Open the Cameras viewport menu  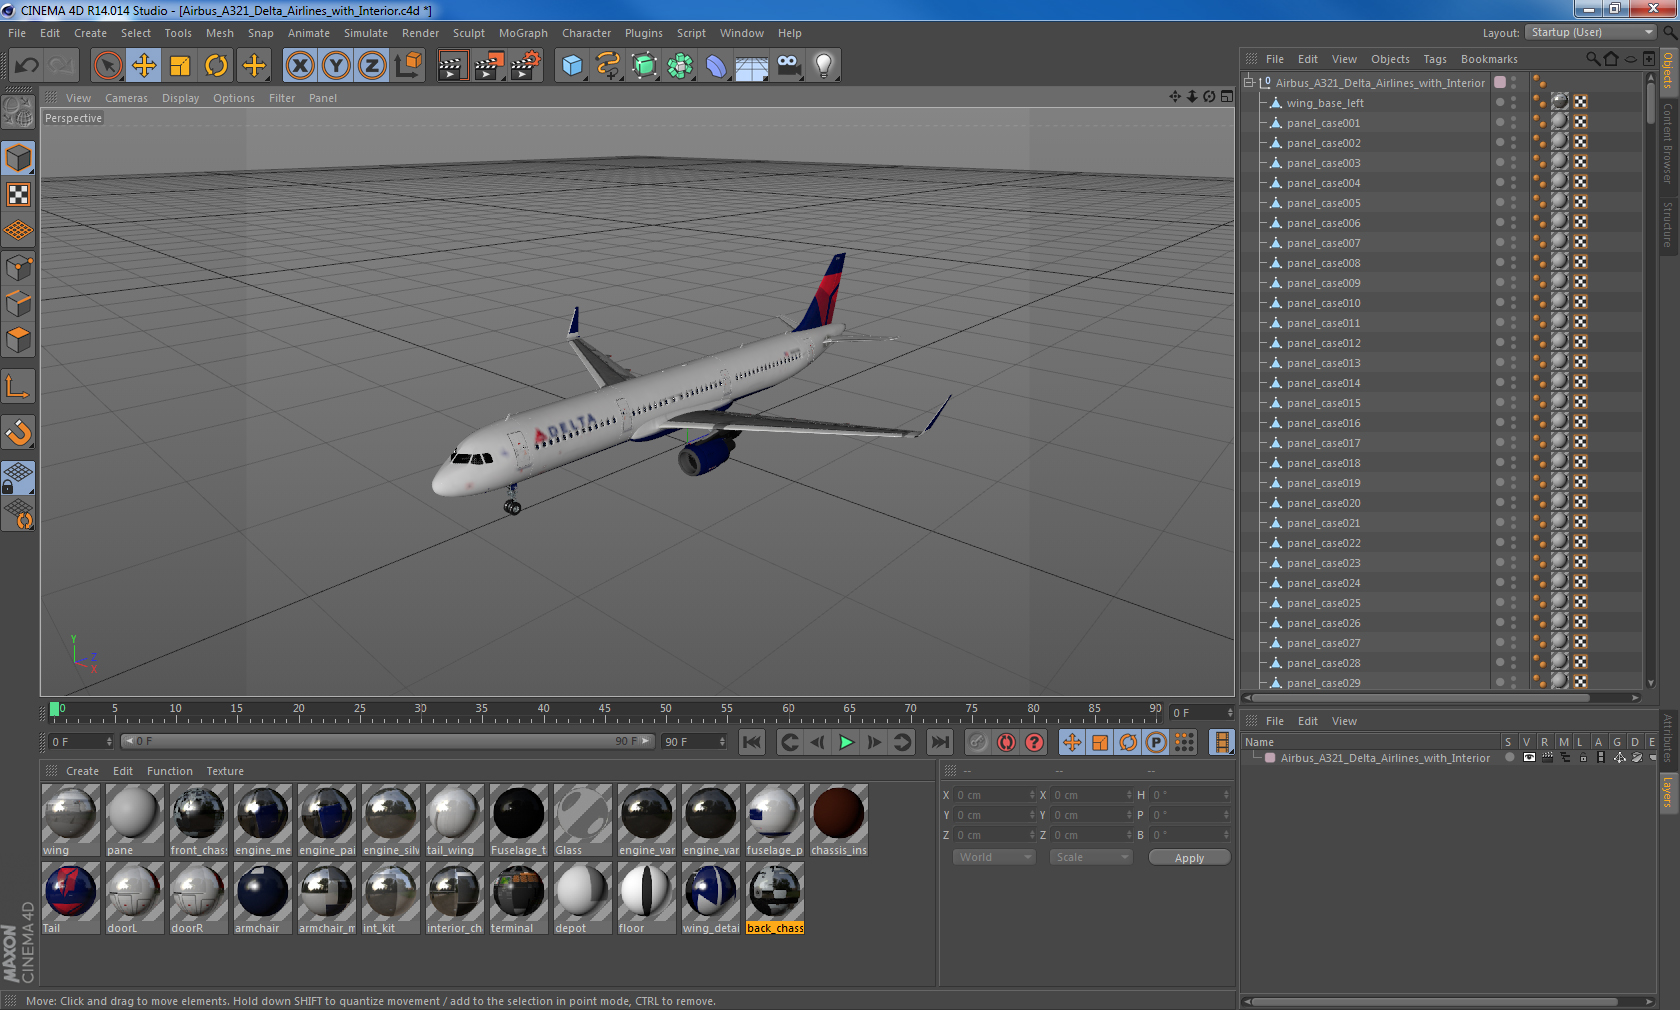126,98
